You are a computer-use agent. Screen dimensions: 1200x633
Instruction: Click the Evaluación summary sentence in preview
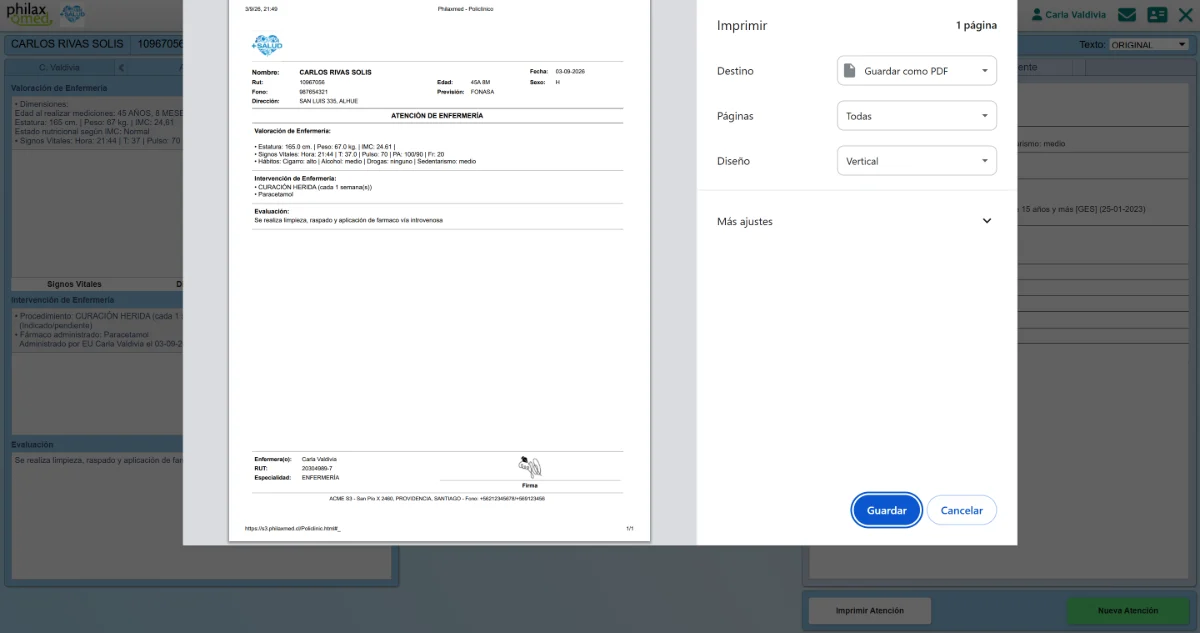tap(348, 219)
